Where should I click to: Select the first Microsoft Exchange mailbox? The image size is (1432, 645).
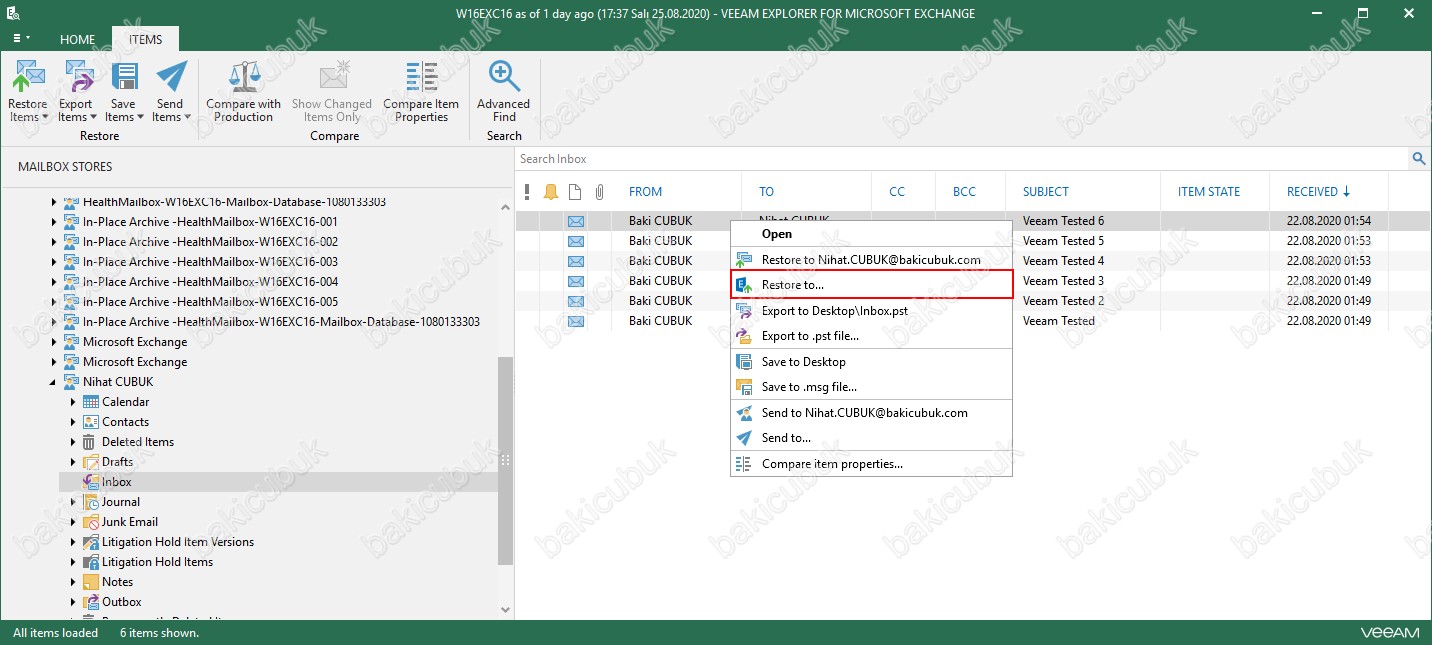click(x=135, y=342)
